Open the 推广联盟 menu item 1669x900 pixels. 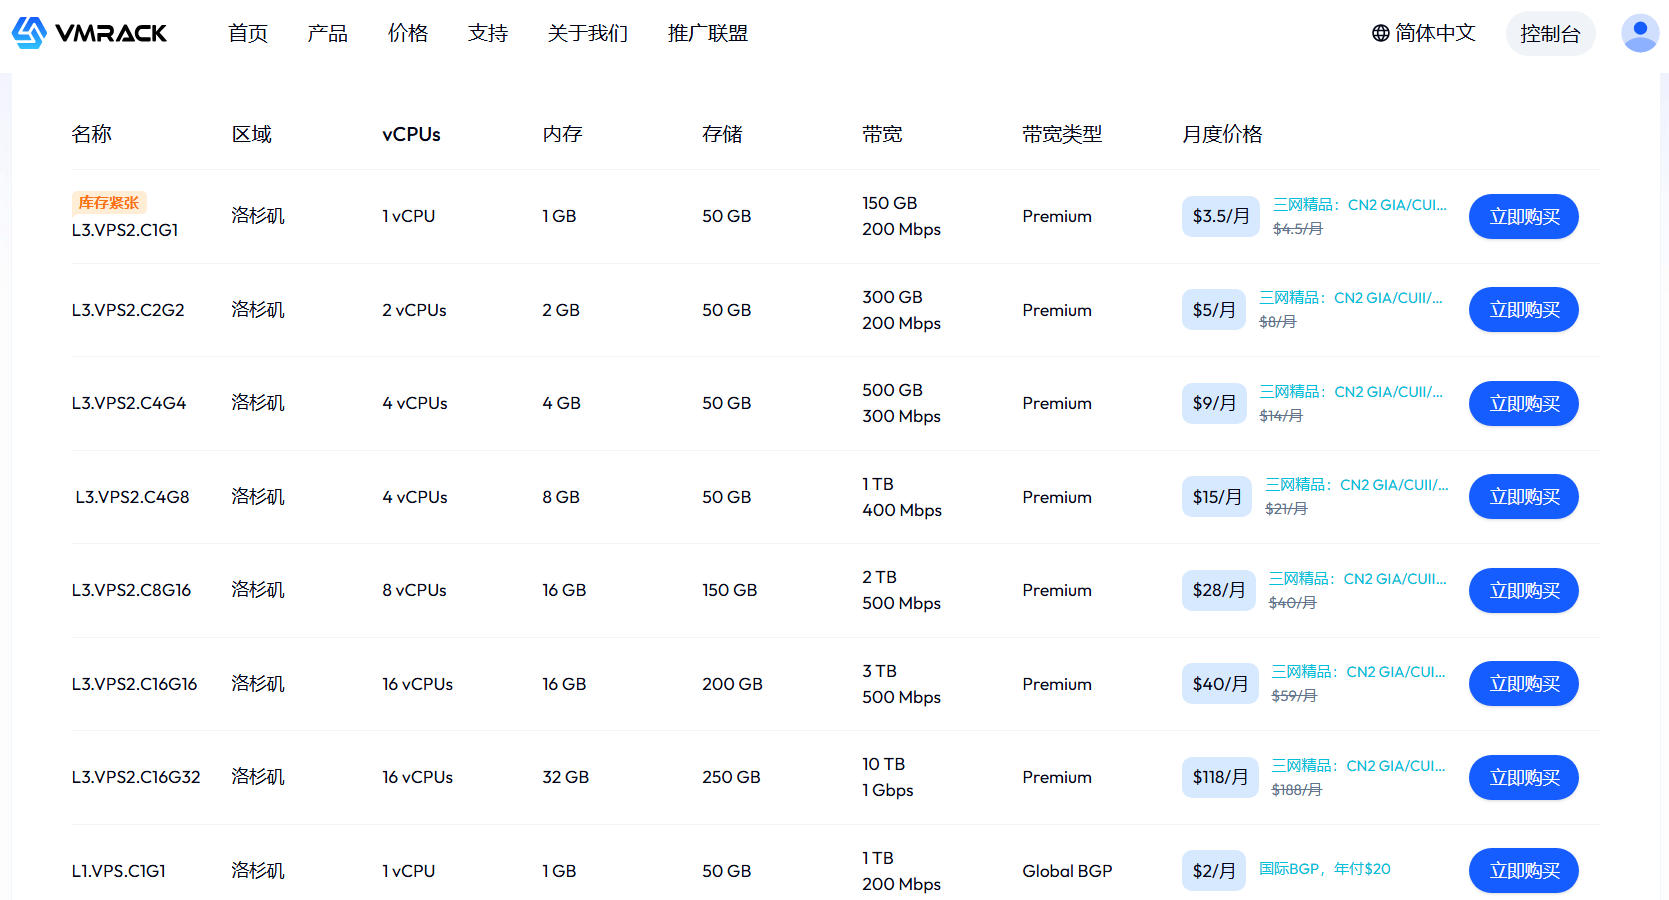click(708, 33)
